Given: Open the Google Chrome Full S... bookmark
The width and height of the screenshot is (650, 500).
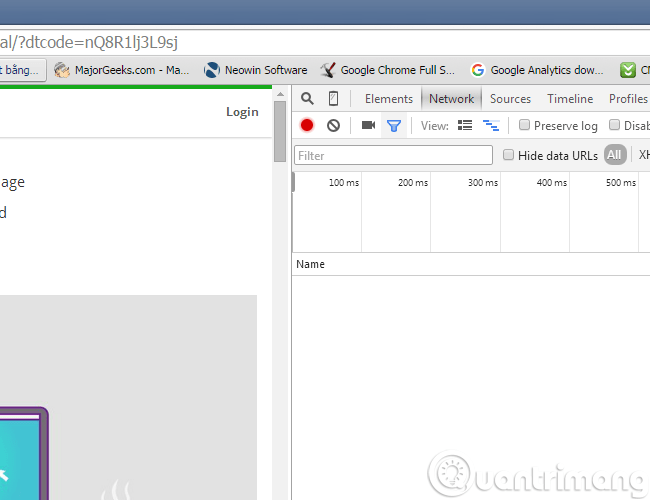Looking at the screenshot, I should 388,70.
